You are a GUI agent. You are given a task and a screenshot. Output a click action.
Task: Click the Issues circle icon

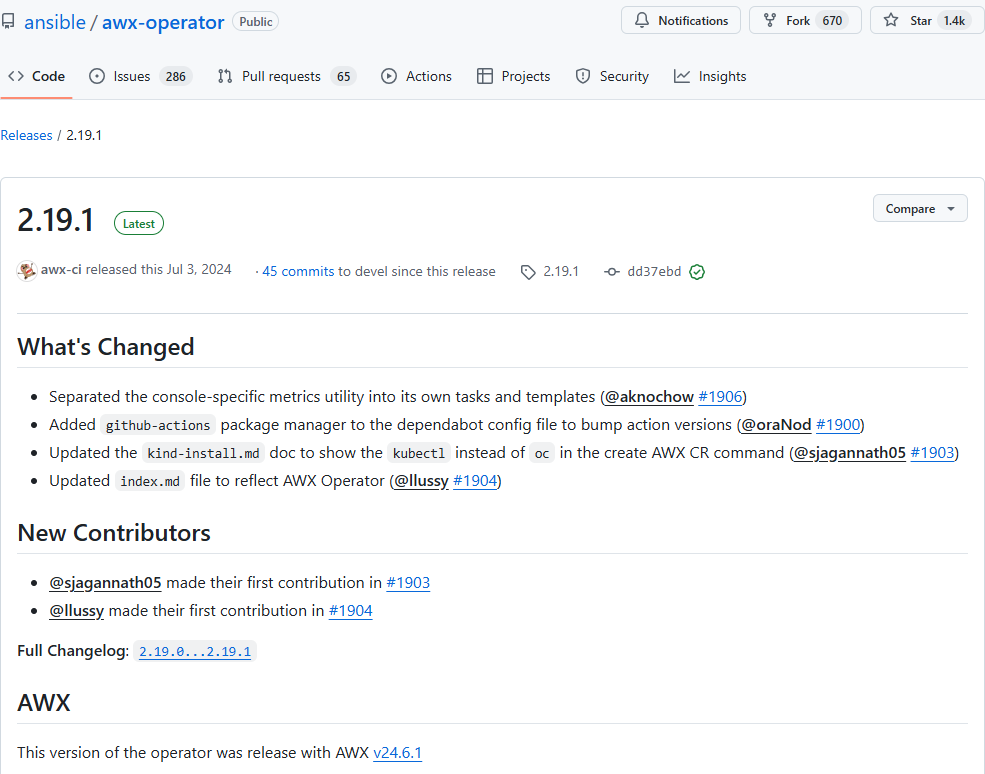97,76
